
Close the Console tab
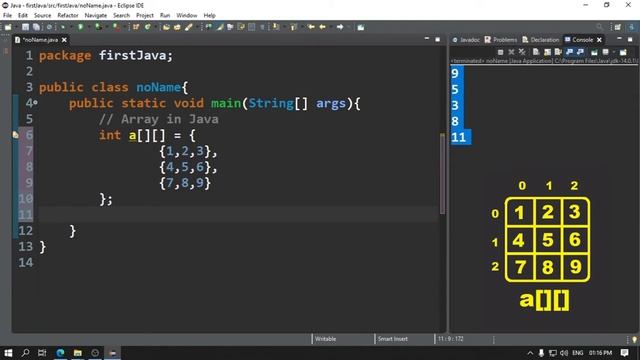(599, 40)
